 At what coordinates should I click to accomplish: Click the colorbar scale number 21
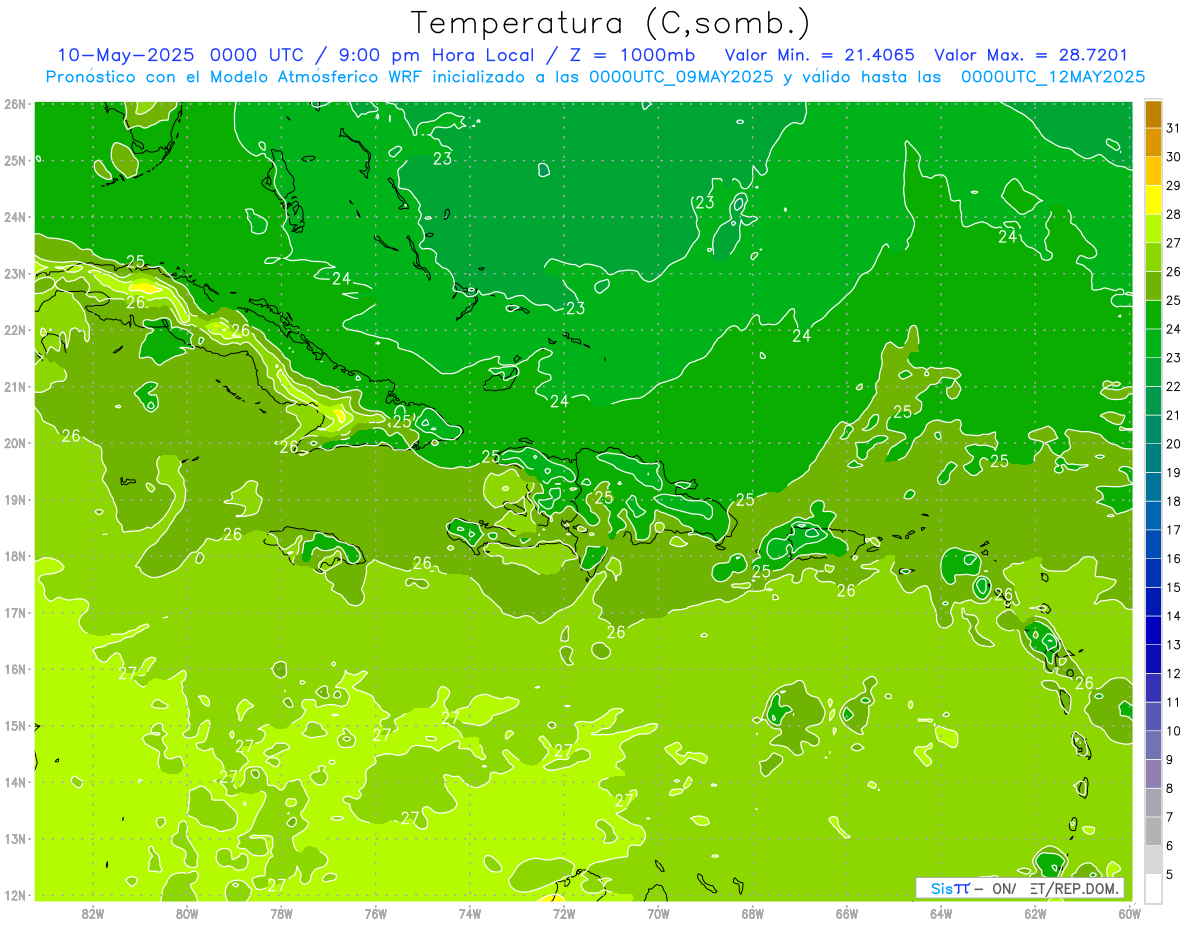tap(1174, 415)
